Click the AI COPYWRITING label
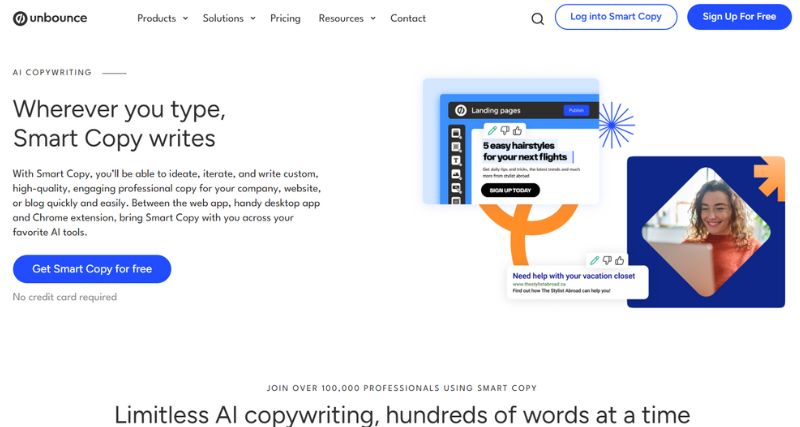The width and height of the screenshot is (800, 427). pos(52,72)
